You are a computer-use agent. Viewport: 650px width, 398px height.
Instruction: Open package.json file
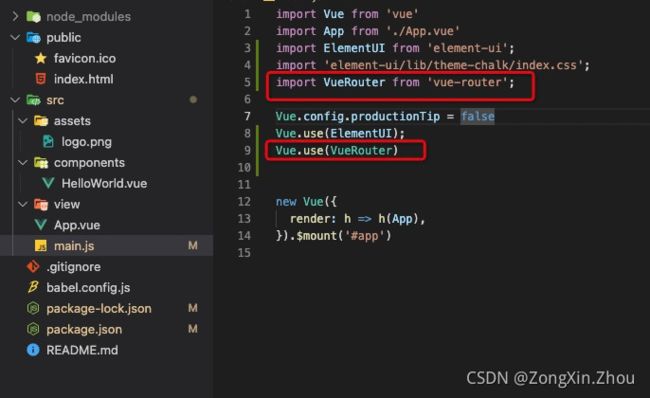[84, 330]
